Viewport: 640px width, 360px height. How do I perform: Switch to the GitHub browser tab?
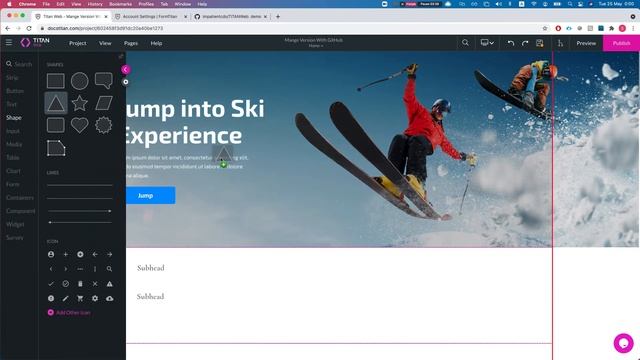[230, 16]
